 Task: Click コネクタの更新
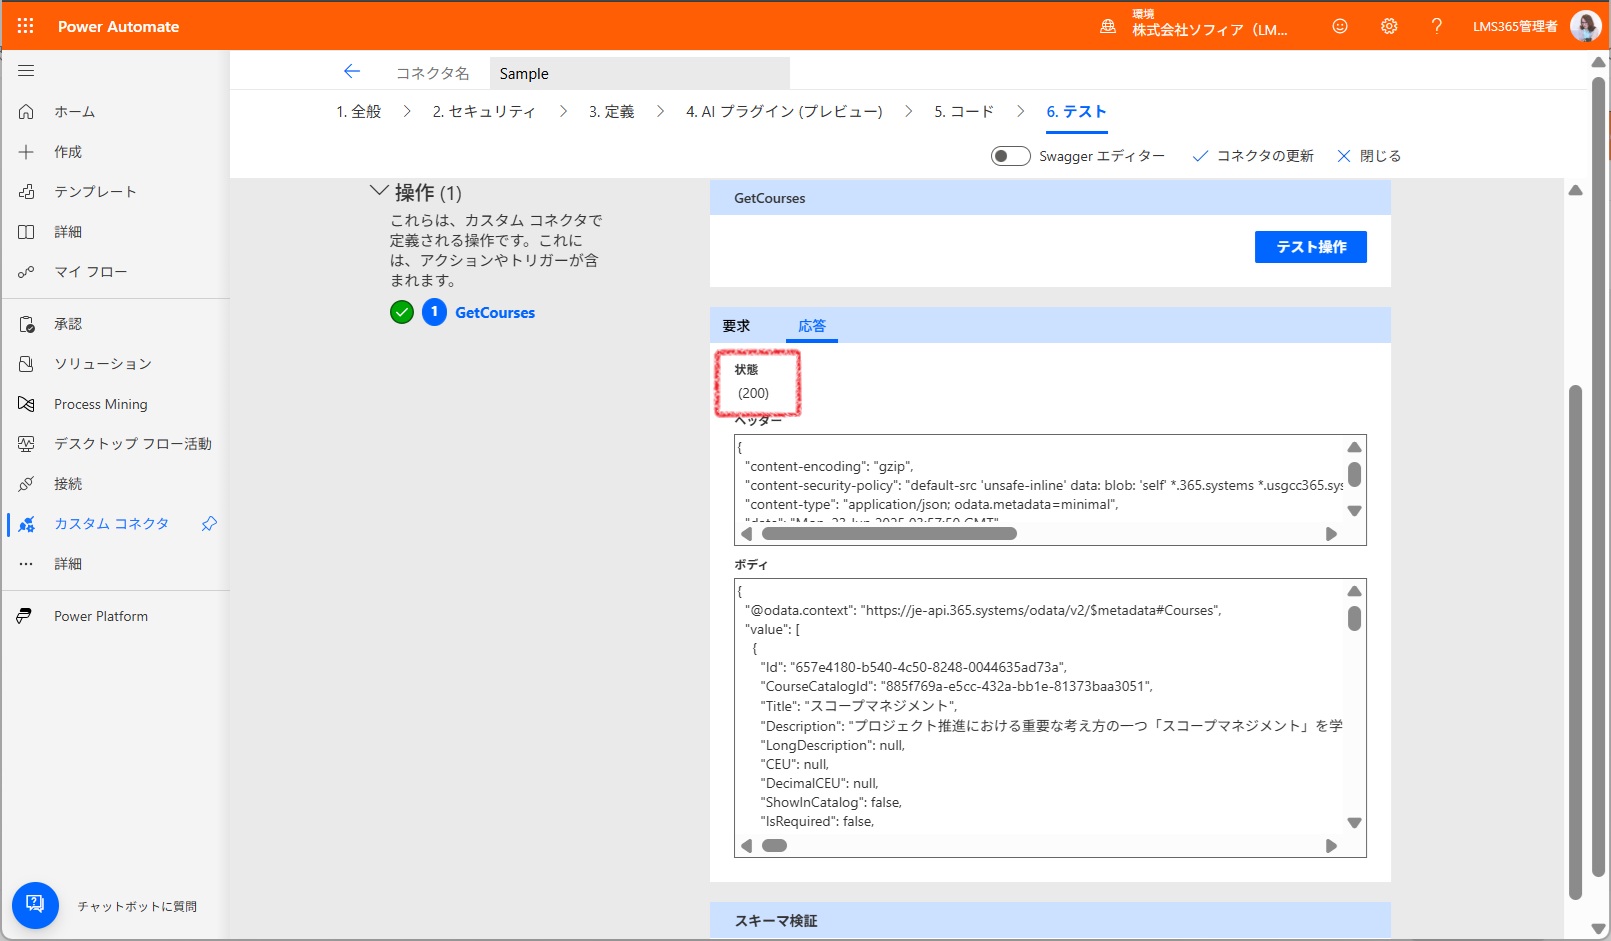pos(1254,156)
